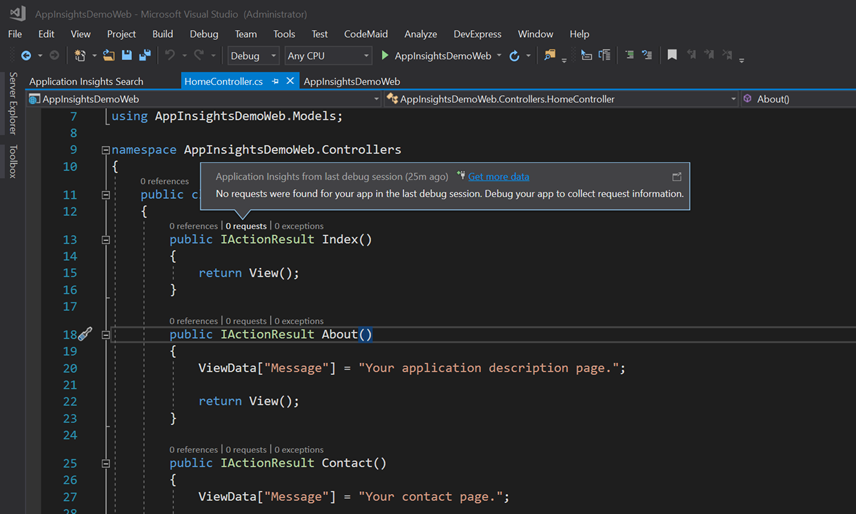Click the Open File folder icon

(109, 56)
